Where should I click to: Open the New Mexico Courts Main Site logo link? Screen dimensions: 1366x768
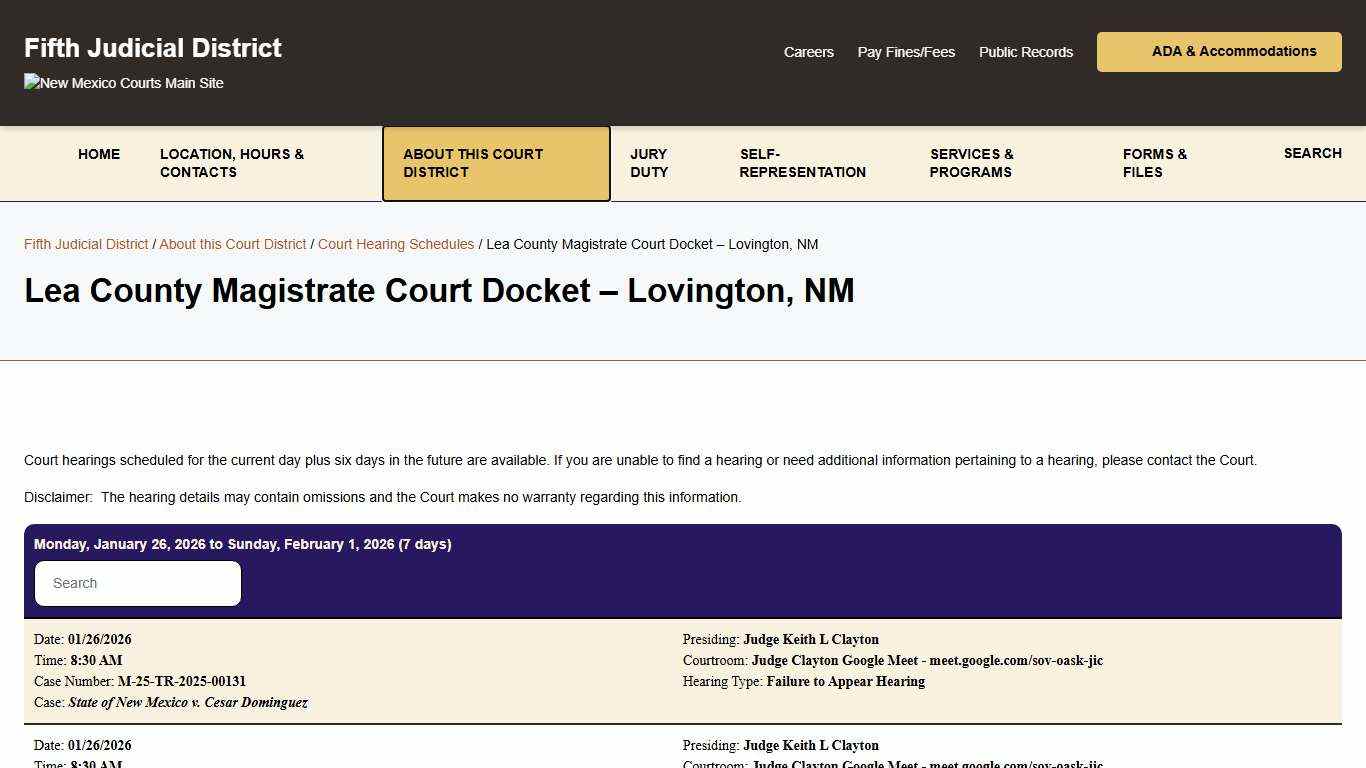point(123,83)
